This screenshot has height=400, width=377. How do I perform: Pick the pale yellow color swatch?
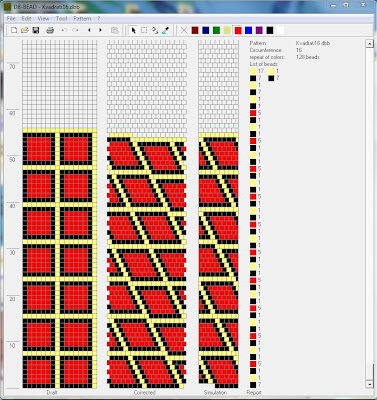click(227, 30)
